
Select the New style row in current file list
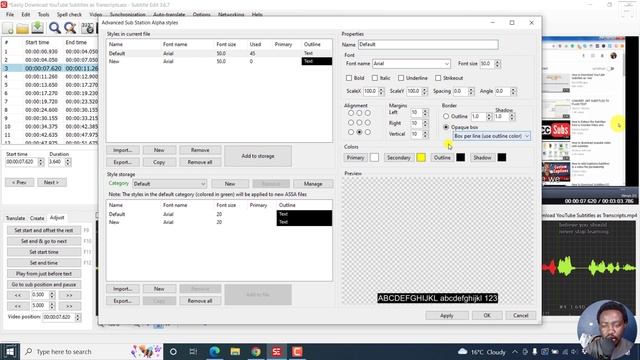point(219,62)
